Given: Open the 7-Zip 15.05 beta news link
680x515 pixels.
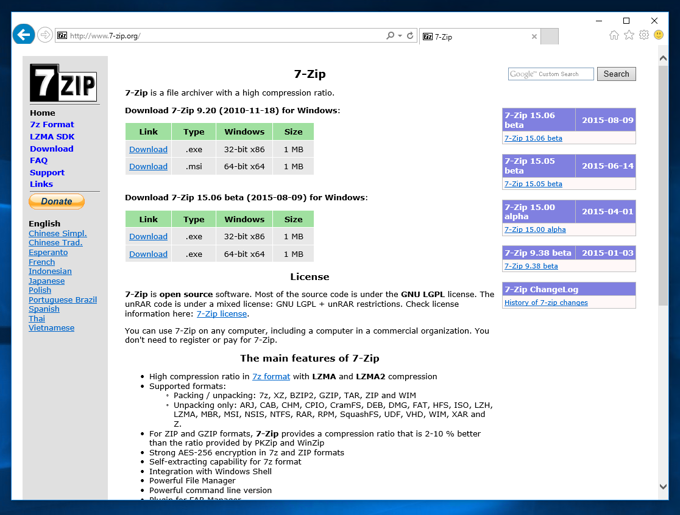Looking at the screenshot, I should 533,184.
